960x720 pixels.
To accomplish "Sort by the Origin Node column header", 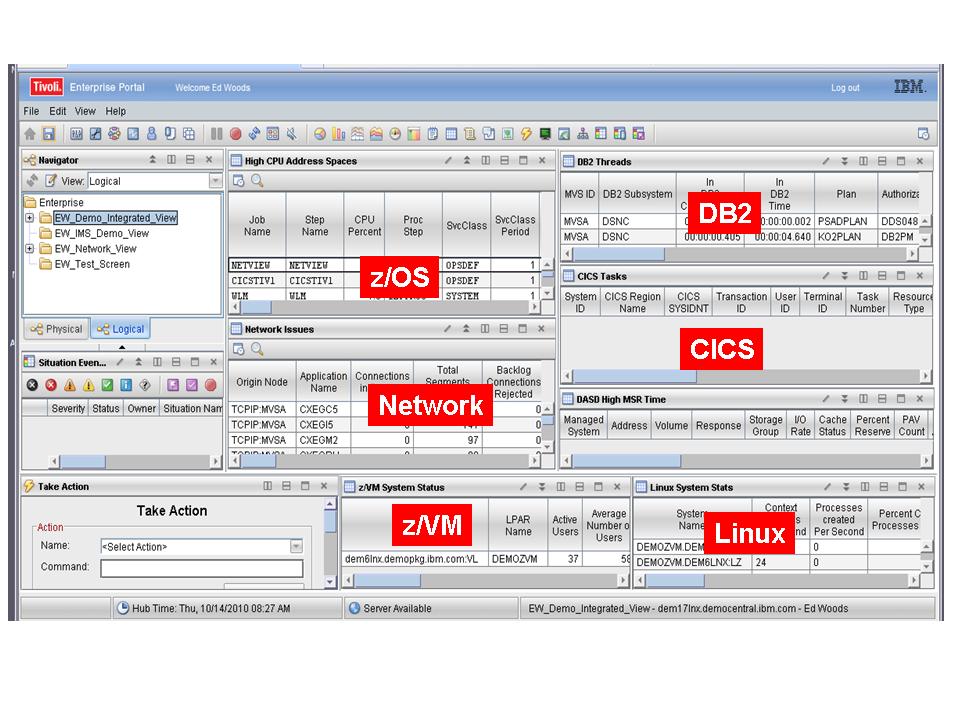I will [262, 381].
